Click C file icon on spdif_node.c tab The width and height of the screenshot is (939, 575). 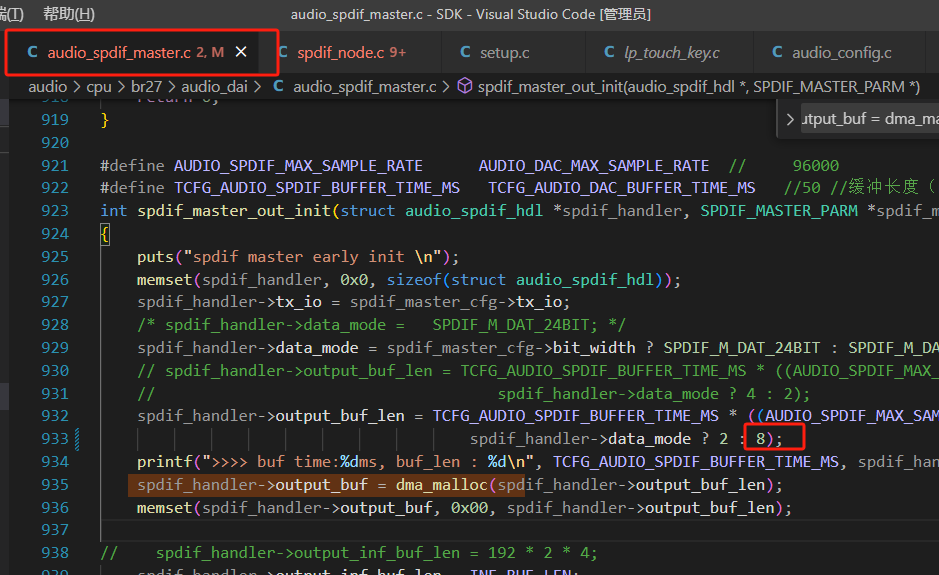[x=283, y=52]
